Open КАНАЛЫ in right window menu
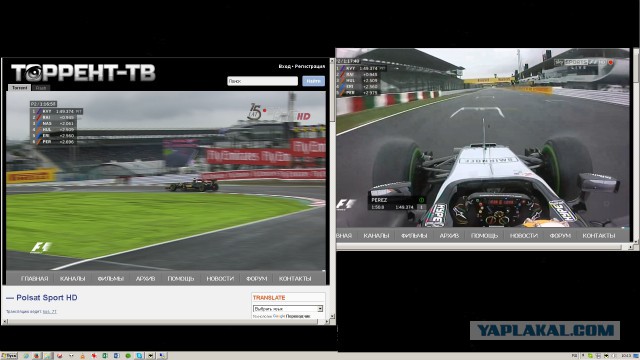 376,236
